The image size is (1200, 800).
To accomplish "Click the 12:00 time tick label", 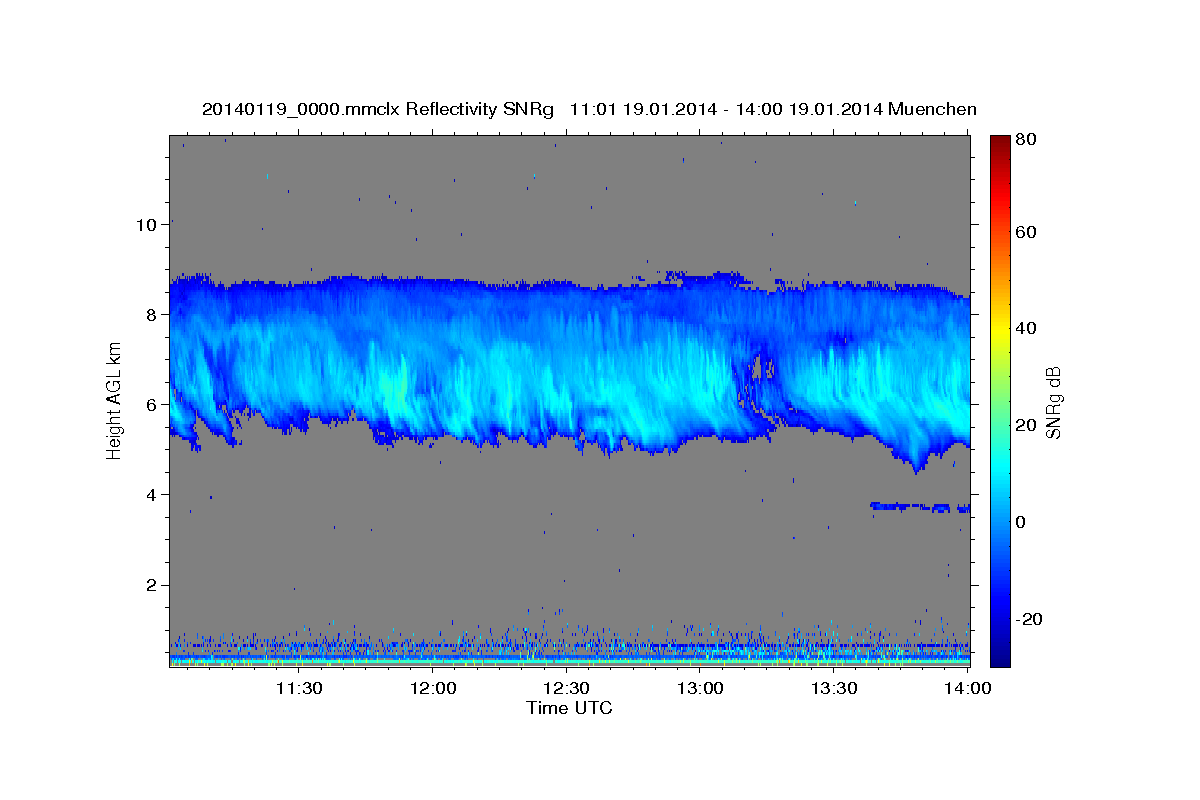I will tap(433, 689).
